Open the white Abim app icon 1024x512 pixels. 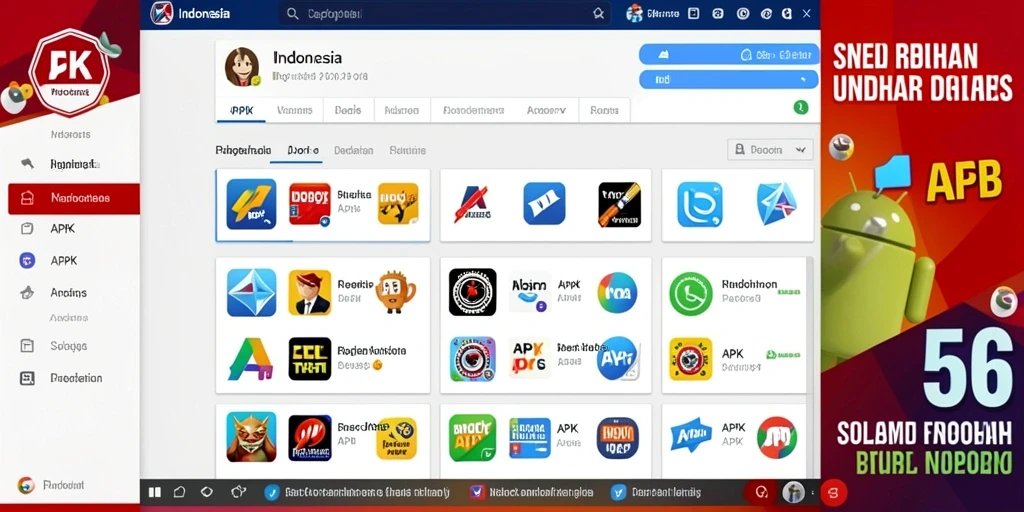[529, 292]
